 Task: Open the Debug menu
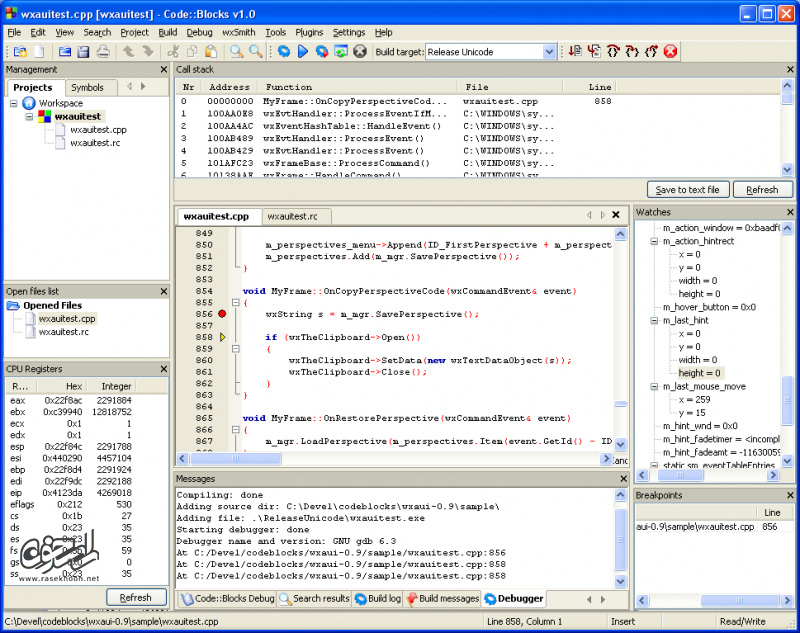pos(199,32)
